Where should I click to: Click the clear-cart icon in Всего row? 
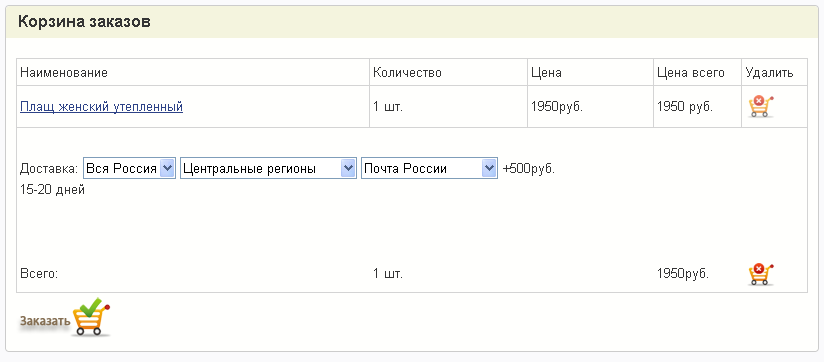point(761,274)
